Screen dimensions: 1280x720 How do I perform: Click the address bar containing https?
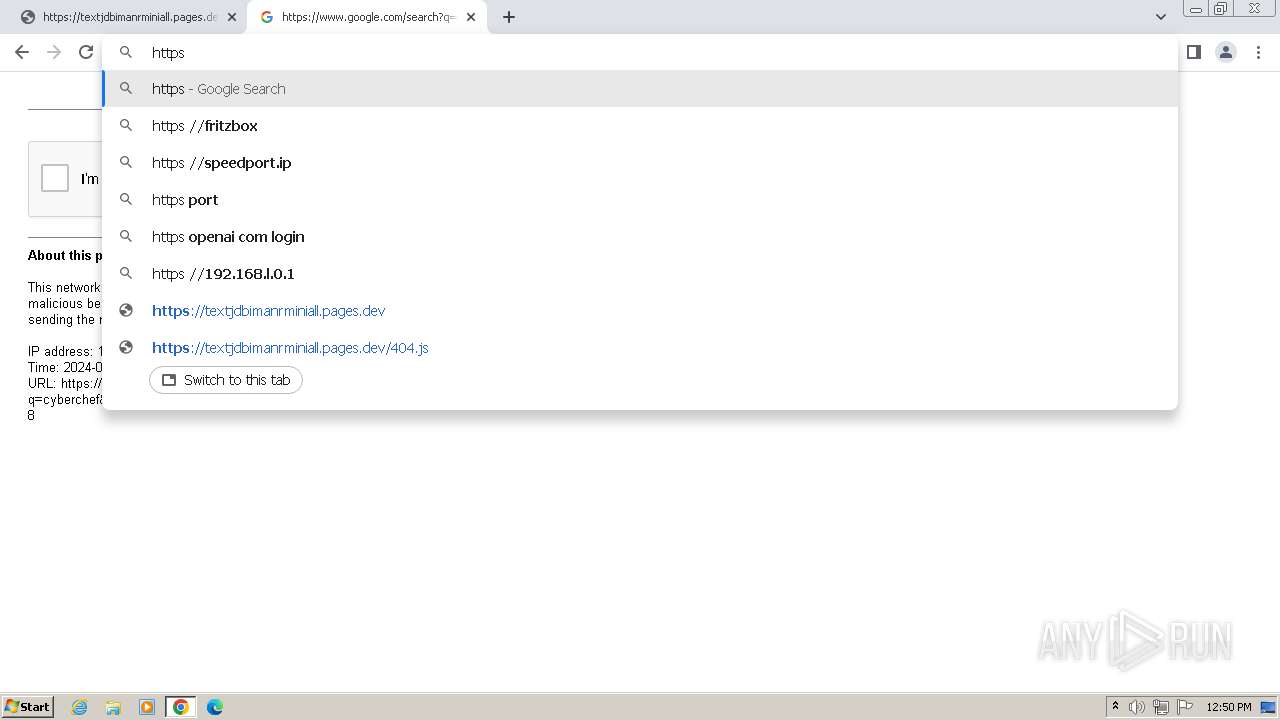(640, 52)
